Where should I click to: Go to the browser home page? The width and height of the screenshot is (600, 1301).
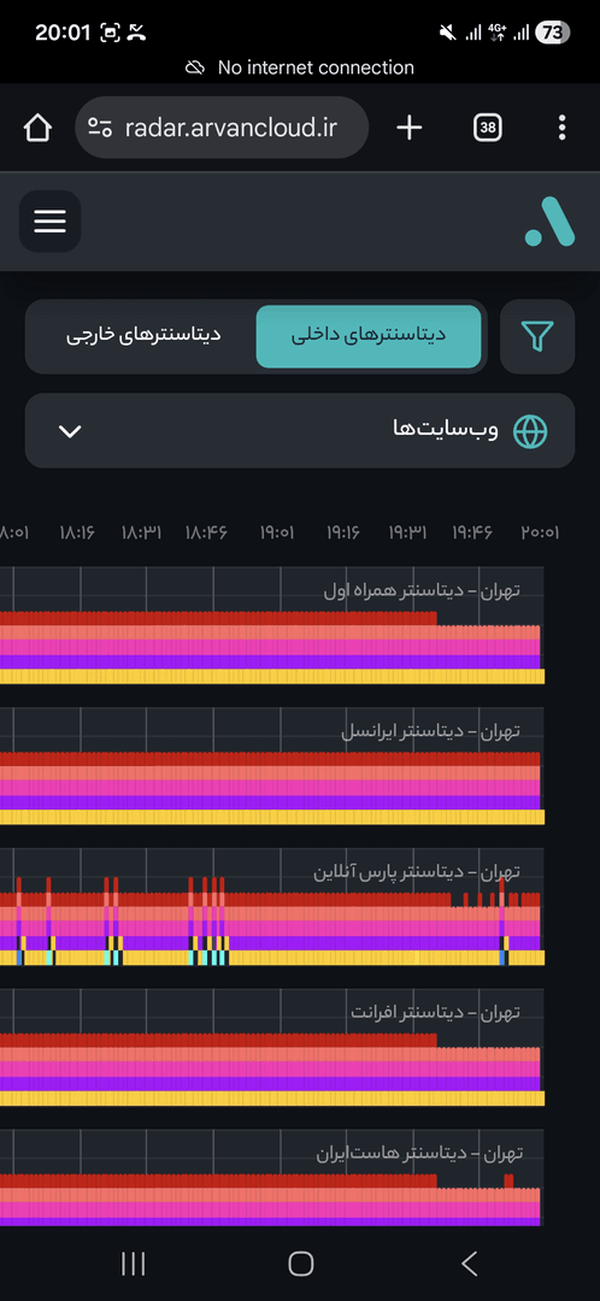37,128
